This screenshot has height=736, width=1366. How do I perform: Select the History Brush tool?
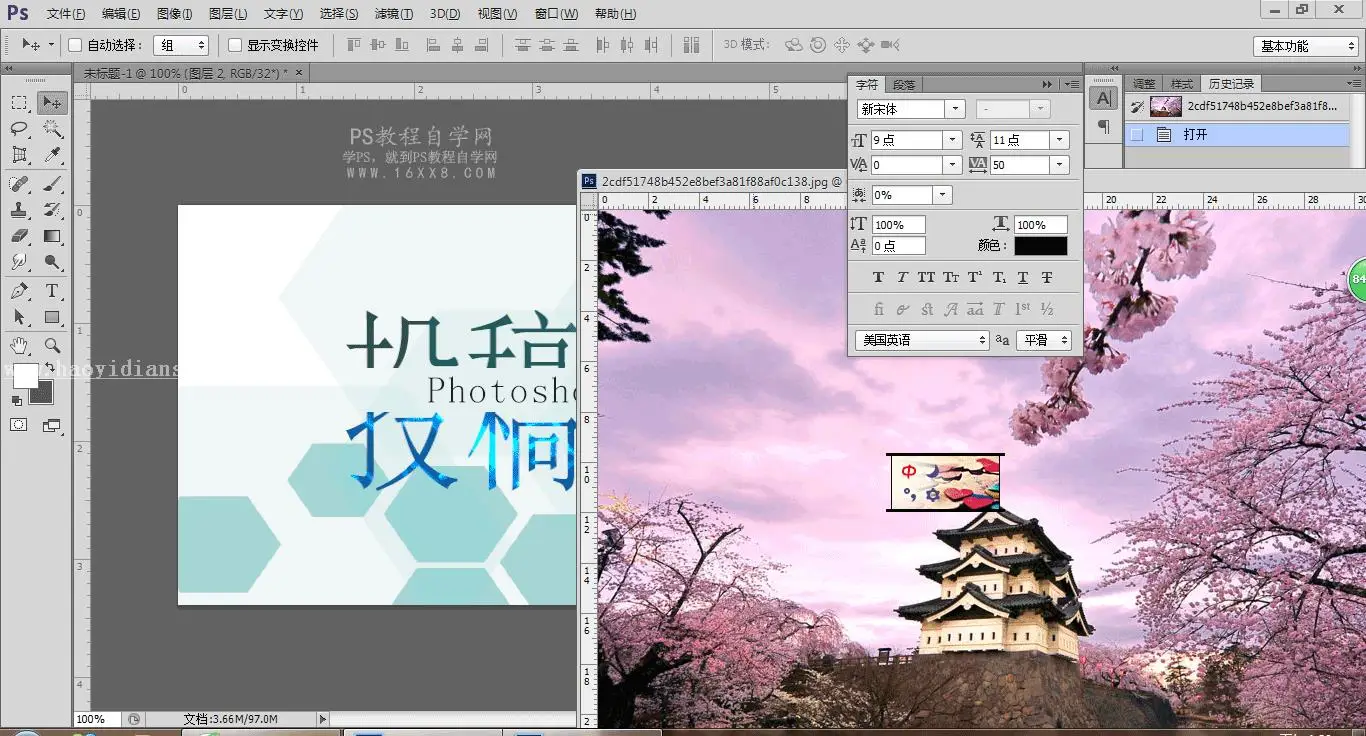pos(52,210)
